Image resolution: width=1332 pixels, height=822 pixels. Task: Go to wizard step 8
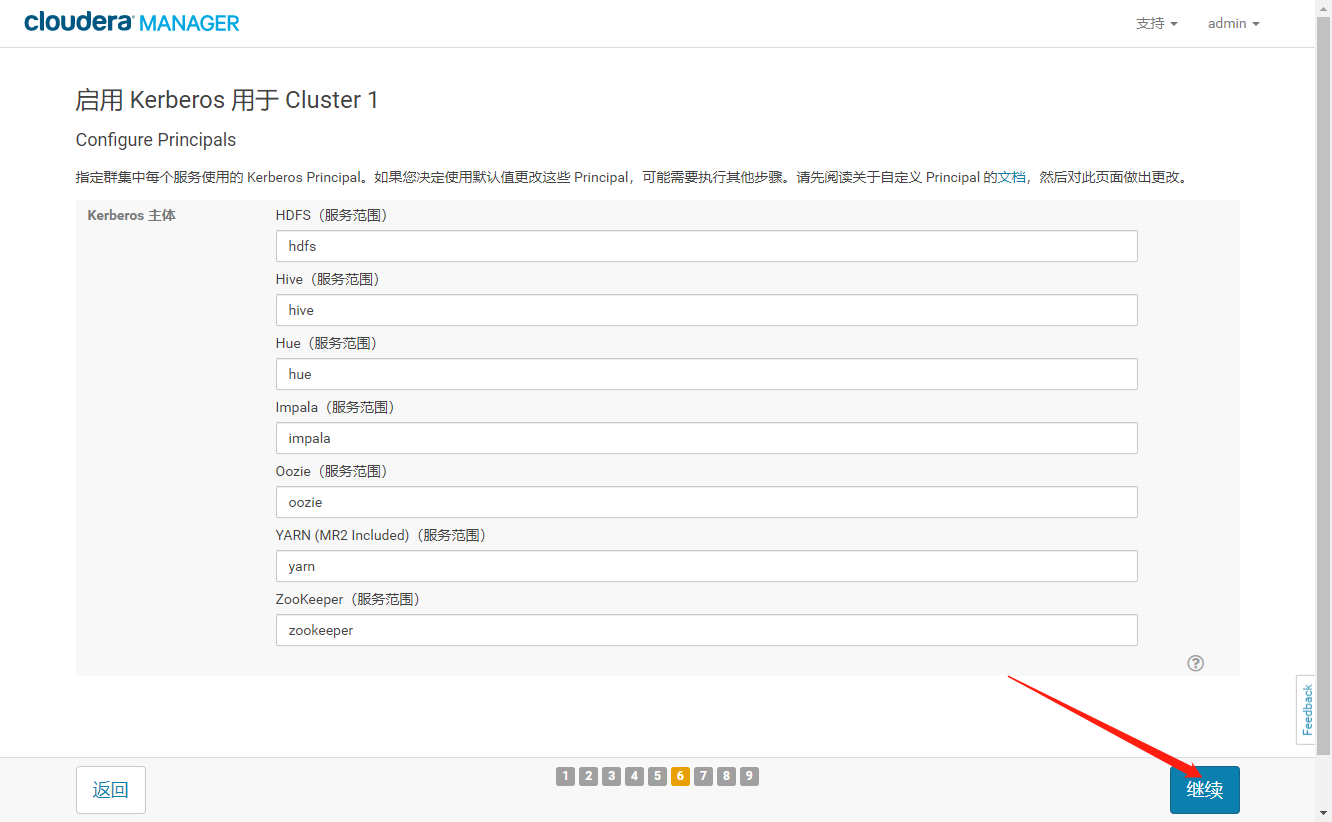click(726, 776)
